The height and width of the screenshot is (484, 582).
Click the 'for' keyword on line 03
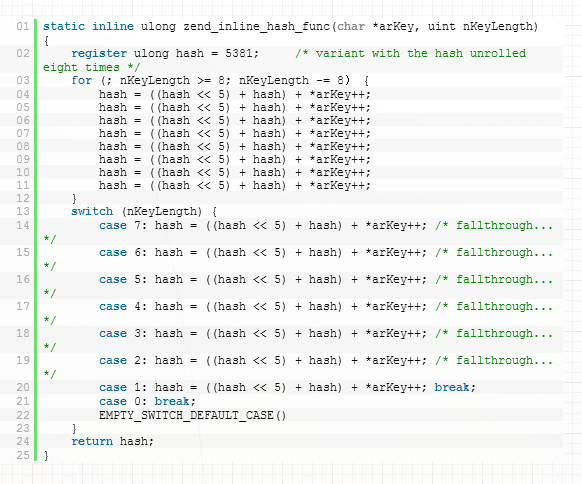point(82,80)
